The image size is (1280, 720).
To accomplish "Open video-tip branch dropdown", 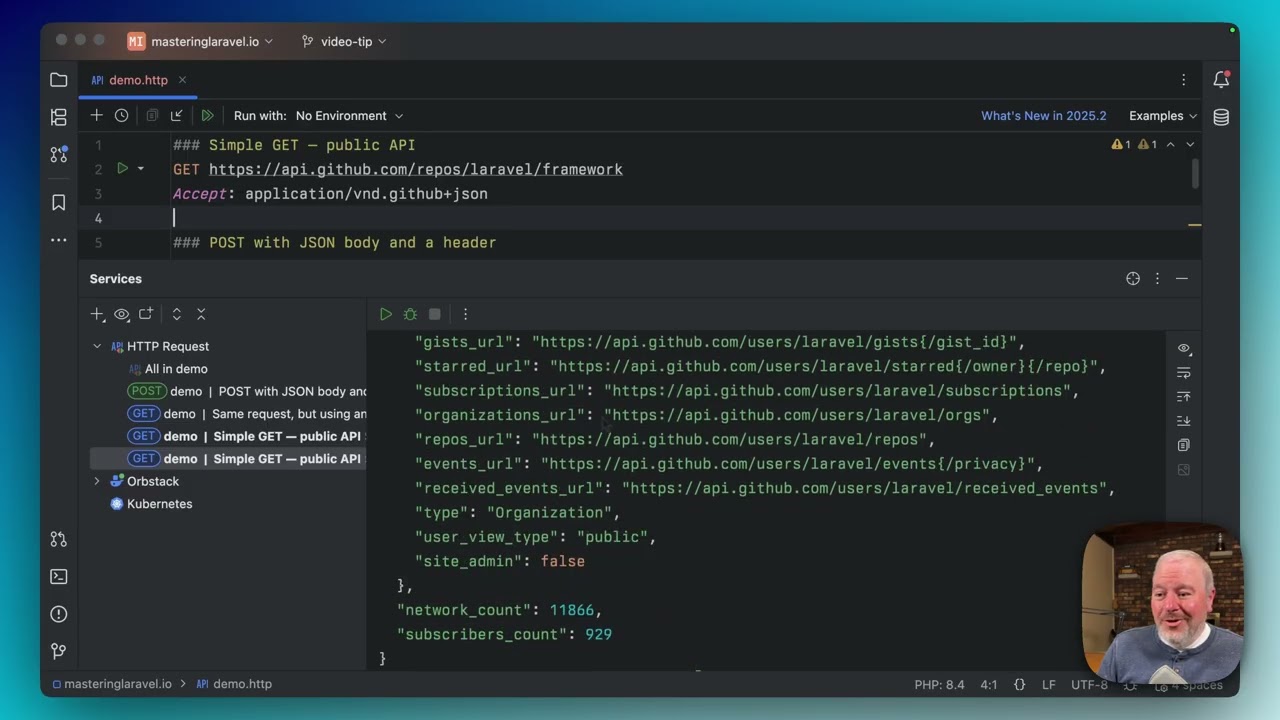I will [345, 41].
